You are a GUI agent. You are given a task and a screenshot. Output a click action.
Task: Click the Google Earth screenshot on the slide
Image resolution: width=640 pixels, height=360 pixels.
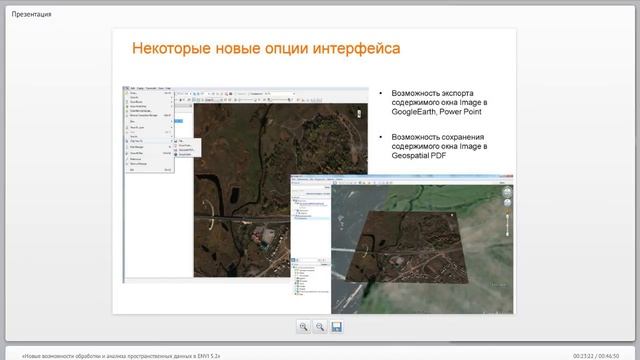402,244
